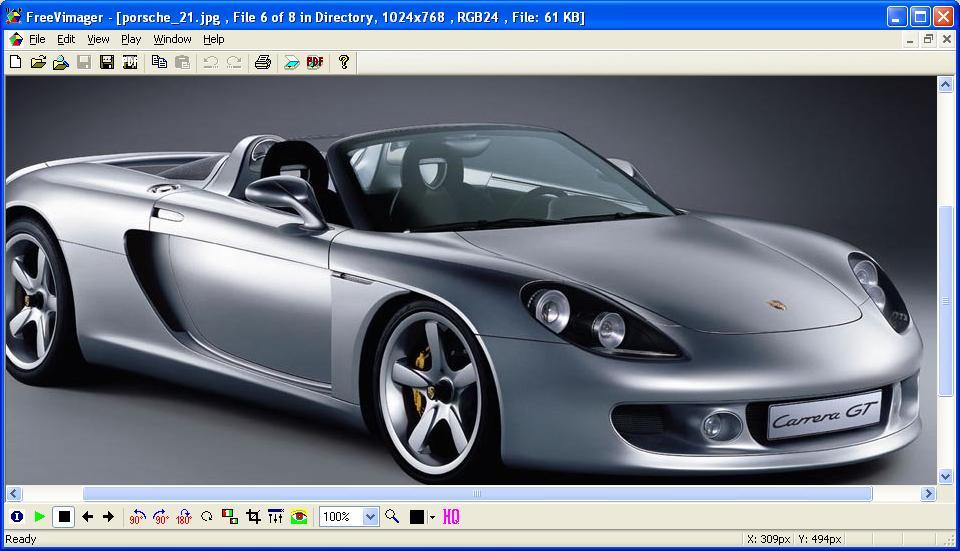Click the scanner acquire icon

[291, 62]
